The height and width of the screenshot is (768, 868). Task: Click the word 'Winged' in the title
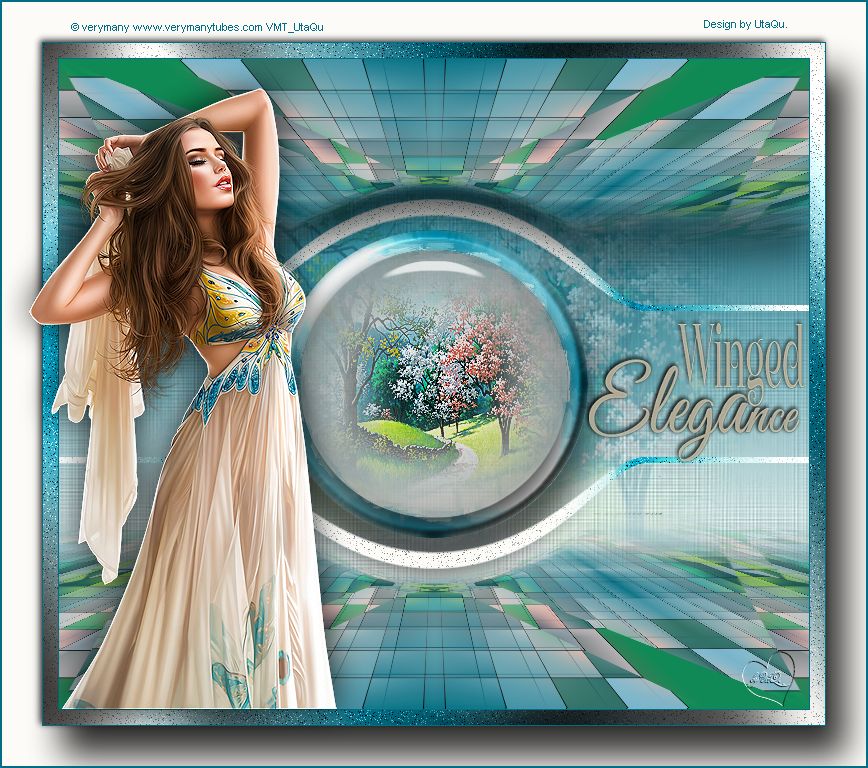(x=743, y=355)
